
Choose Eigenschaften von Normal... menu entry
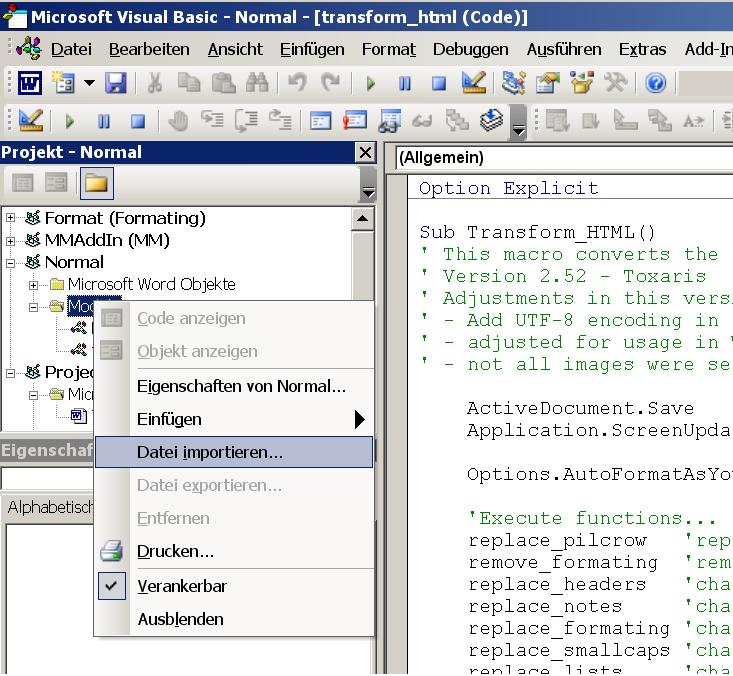[234, 387]
